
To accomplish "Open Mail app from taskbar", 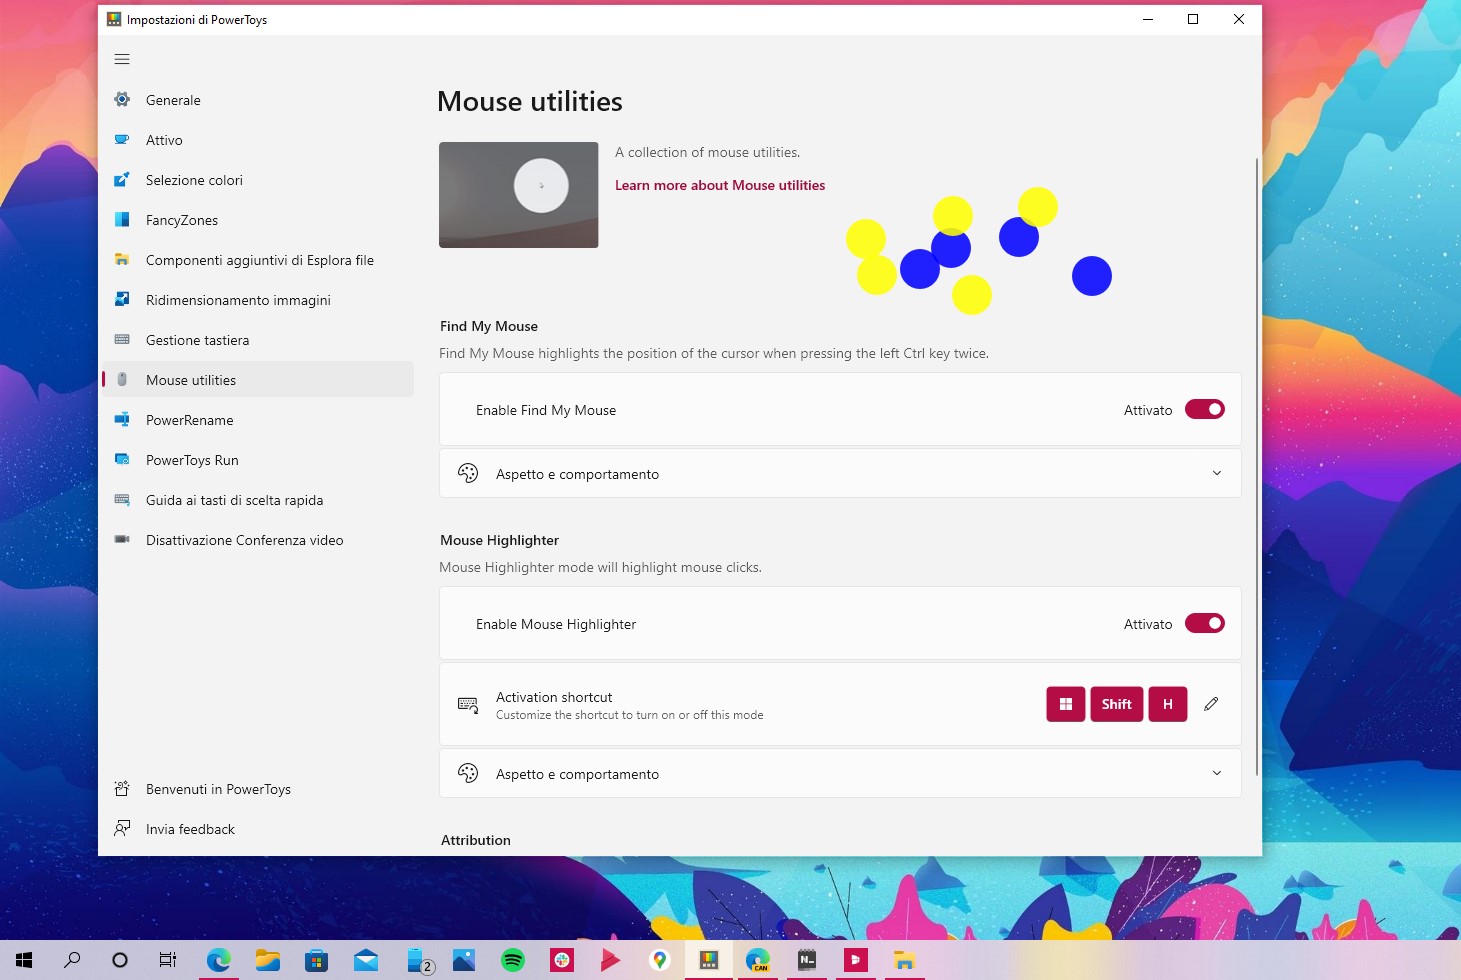I will (366, 960).
